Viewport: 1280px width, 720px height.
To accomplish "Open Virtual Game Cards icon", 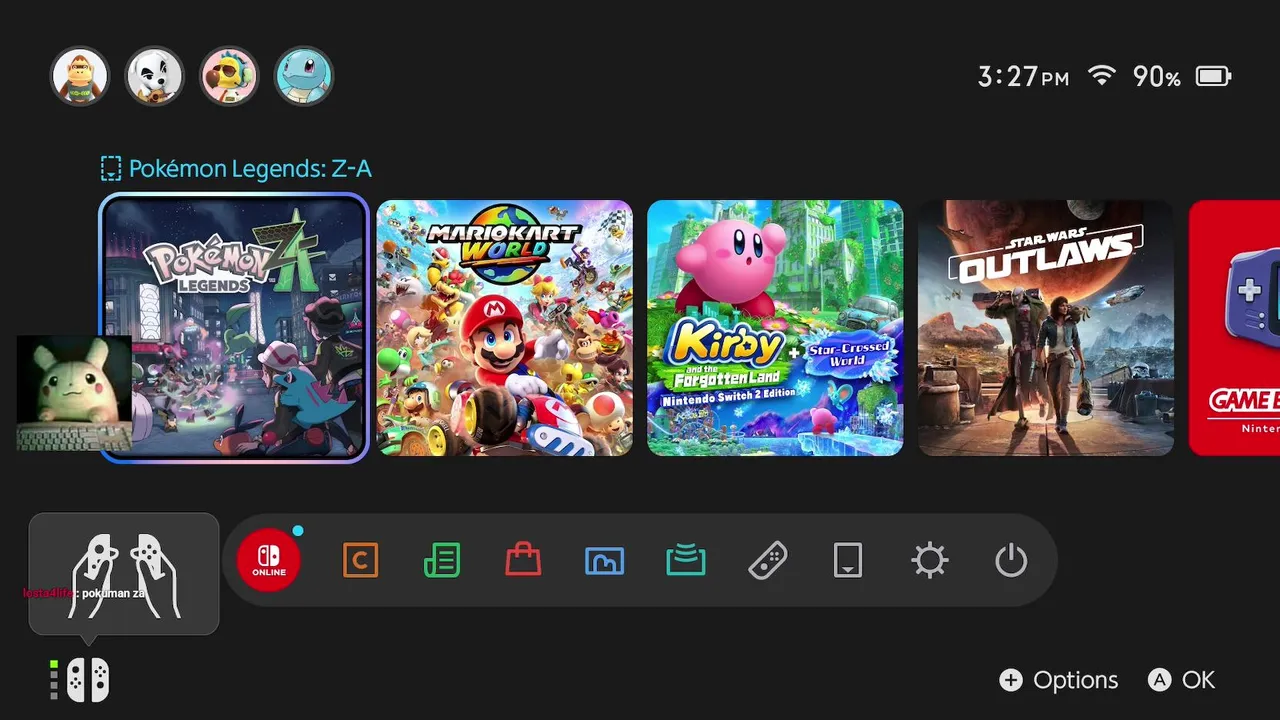I will pos(848,560).
